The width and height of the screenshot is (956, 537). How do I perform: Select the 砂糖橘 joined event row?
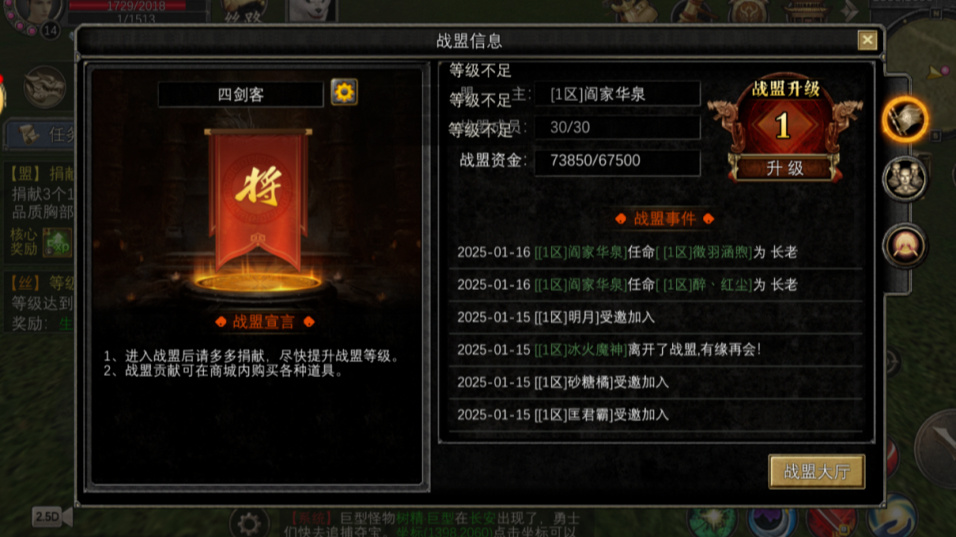tap(655, 382)
